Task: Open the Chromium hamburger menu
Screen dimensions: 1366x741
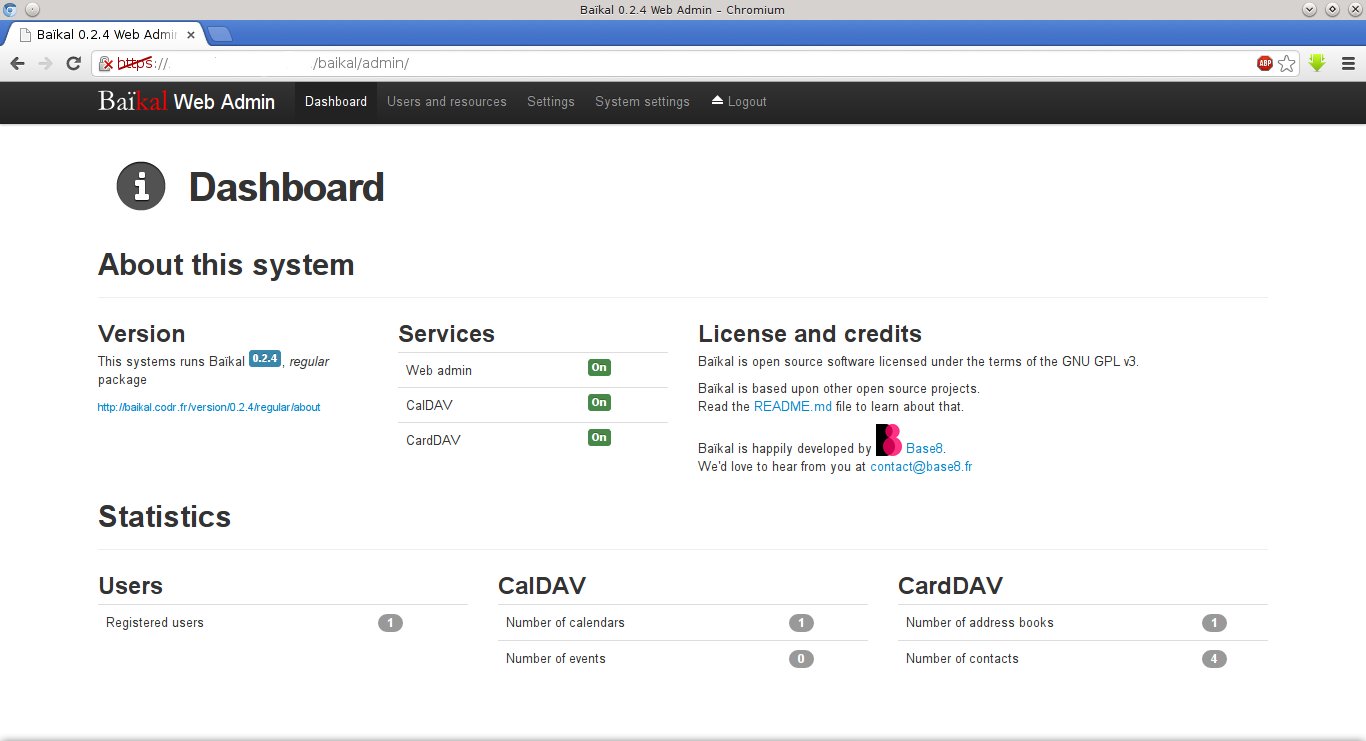Action: pyautogui.click(x=1347, y=63)
